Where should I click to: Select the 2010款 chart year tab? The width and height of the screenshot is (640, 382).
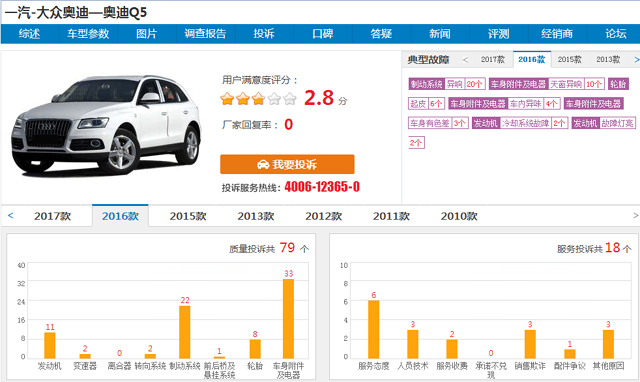[x=459, y=216]
